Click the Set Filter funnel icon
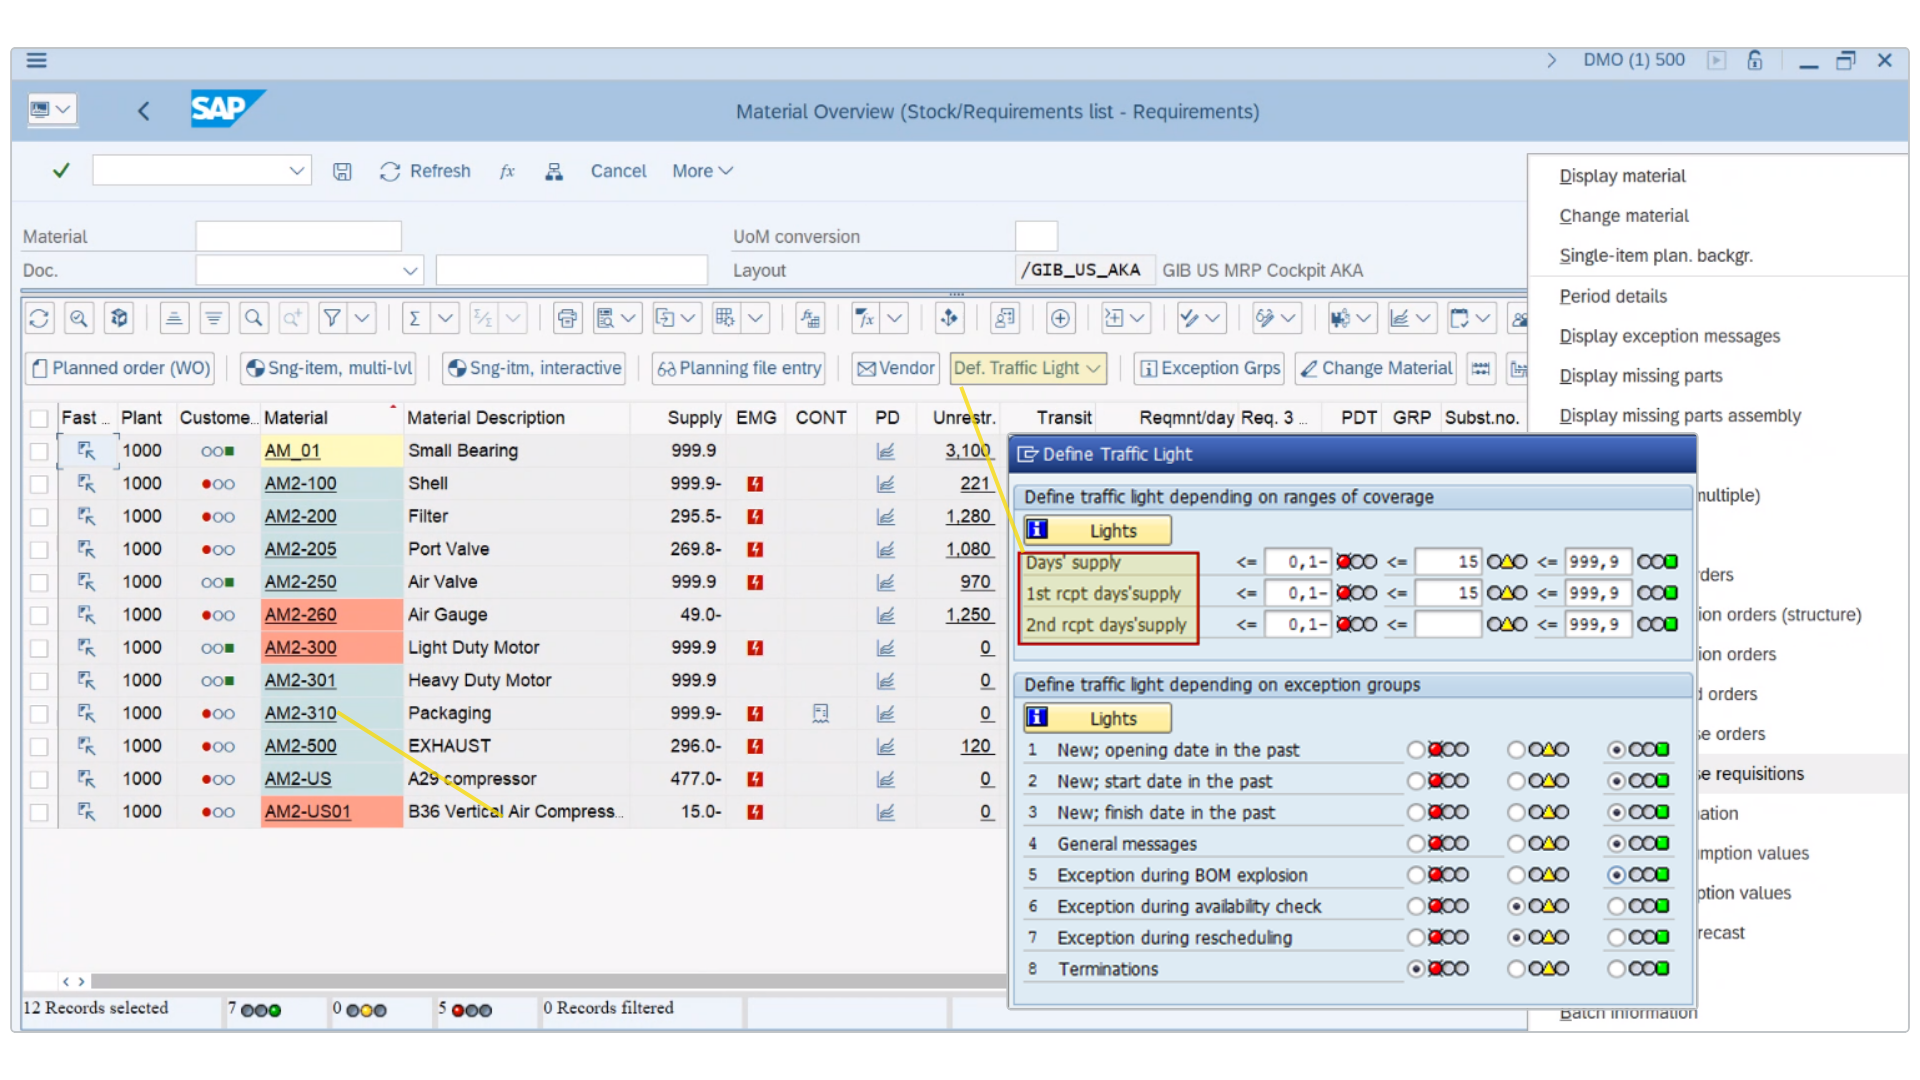The height and width of the screenshot is (1080, 1920). click(332, 318)
